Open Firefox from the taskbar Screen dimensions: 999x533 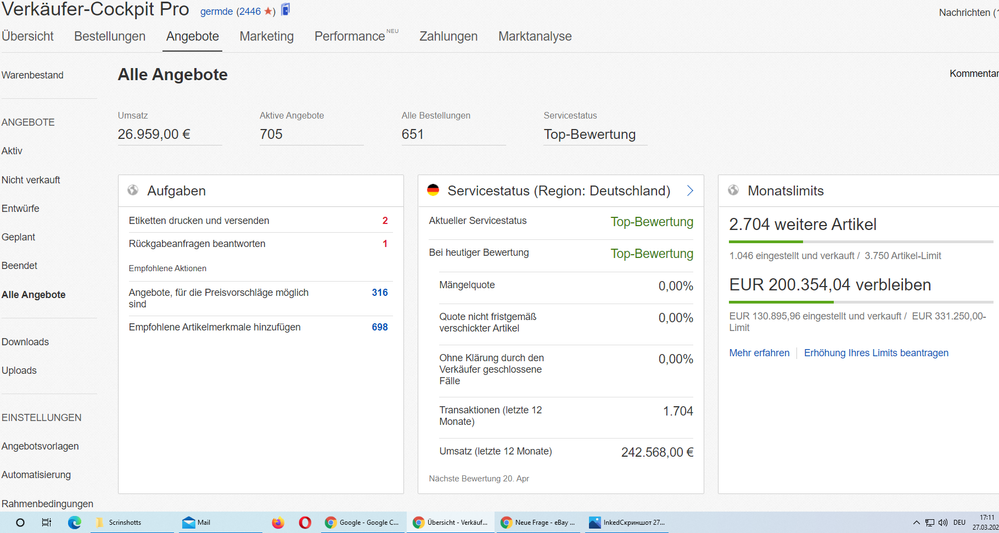point(278,522)
